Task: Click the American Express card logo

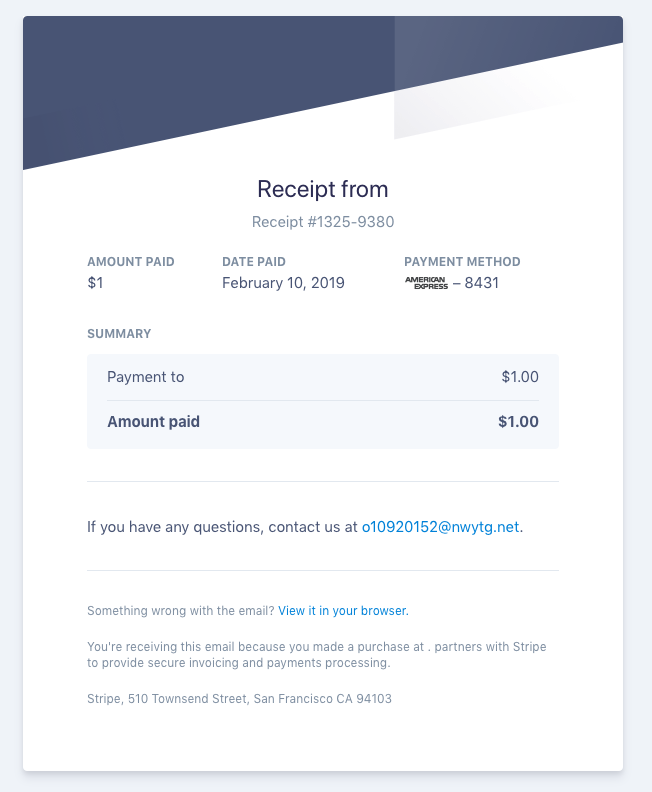Action: click(426, 283)
